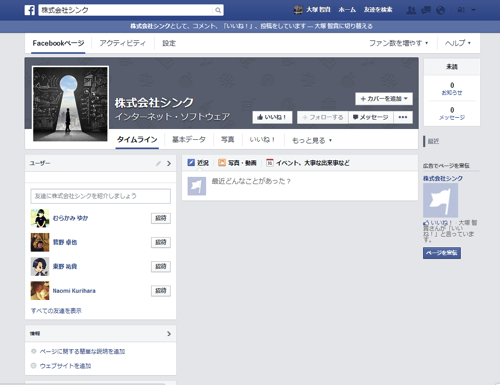
Task: Click 招待 button next to Naomi Kurihara
Action: click(x=161, y=291)
